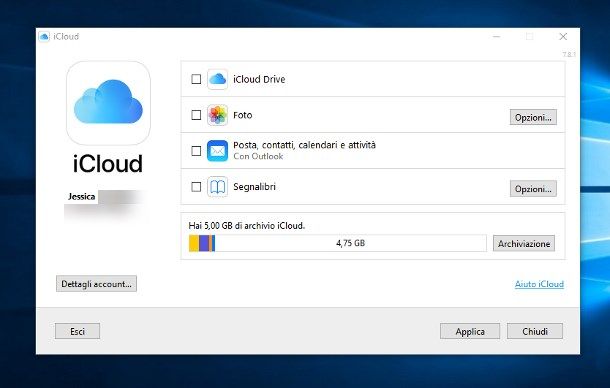Click the "iCloud Drive" label
This screenshot has height=388, width=610.
259,79
